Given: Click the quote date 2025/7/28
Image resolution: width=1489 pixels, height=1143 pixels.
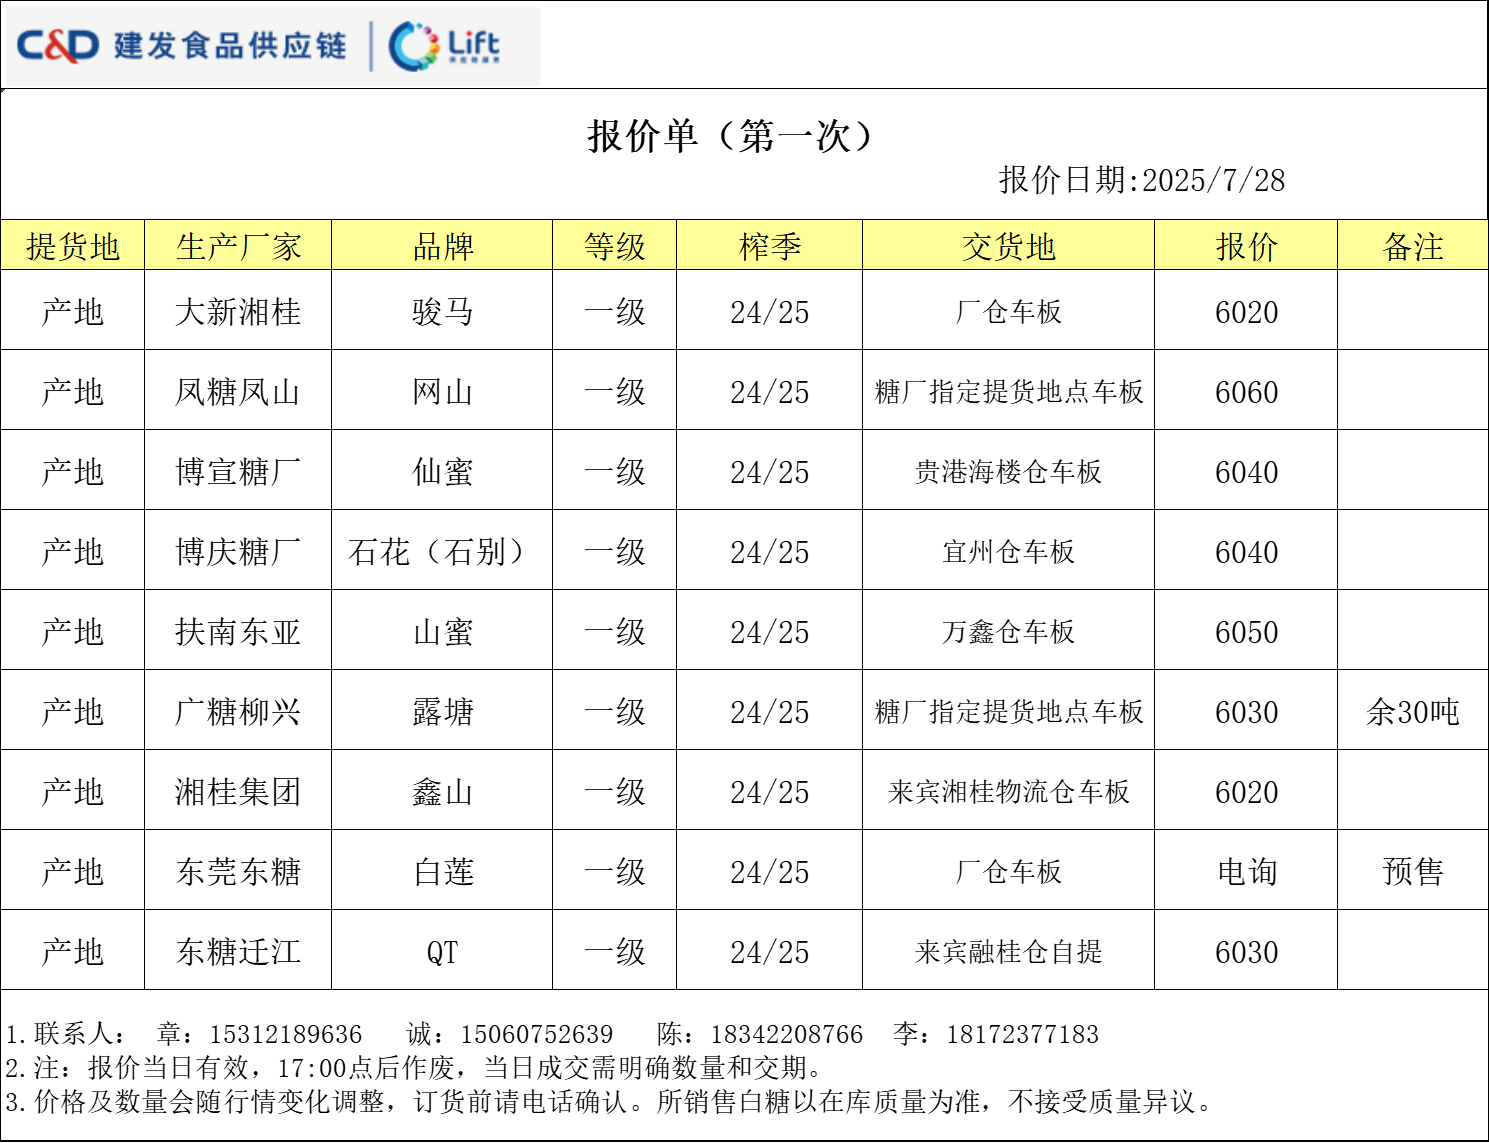Looking at the screenshot, I should point(1213,181).
